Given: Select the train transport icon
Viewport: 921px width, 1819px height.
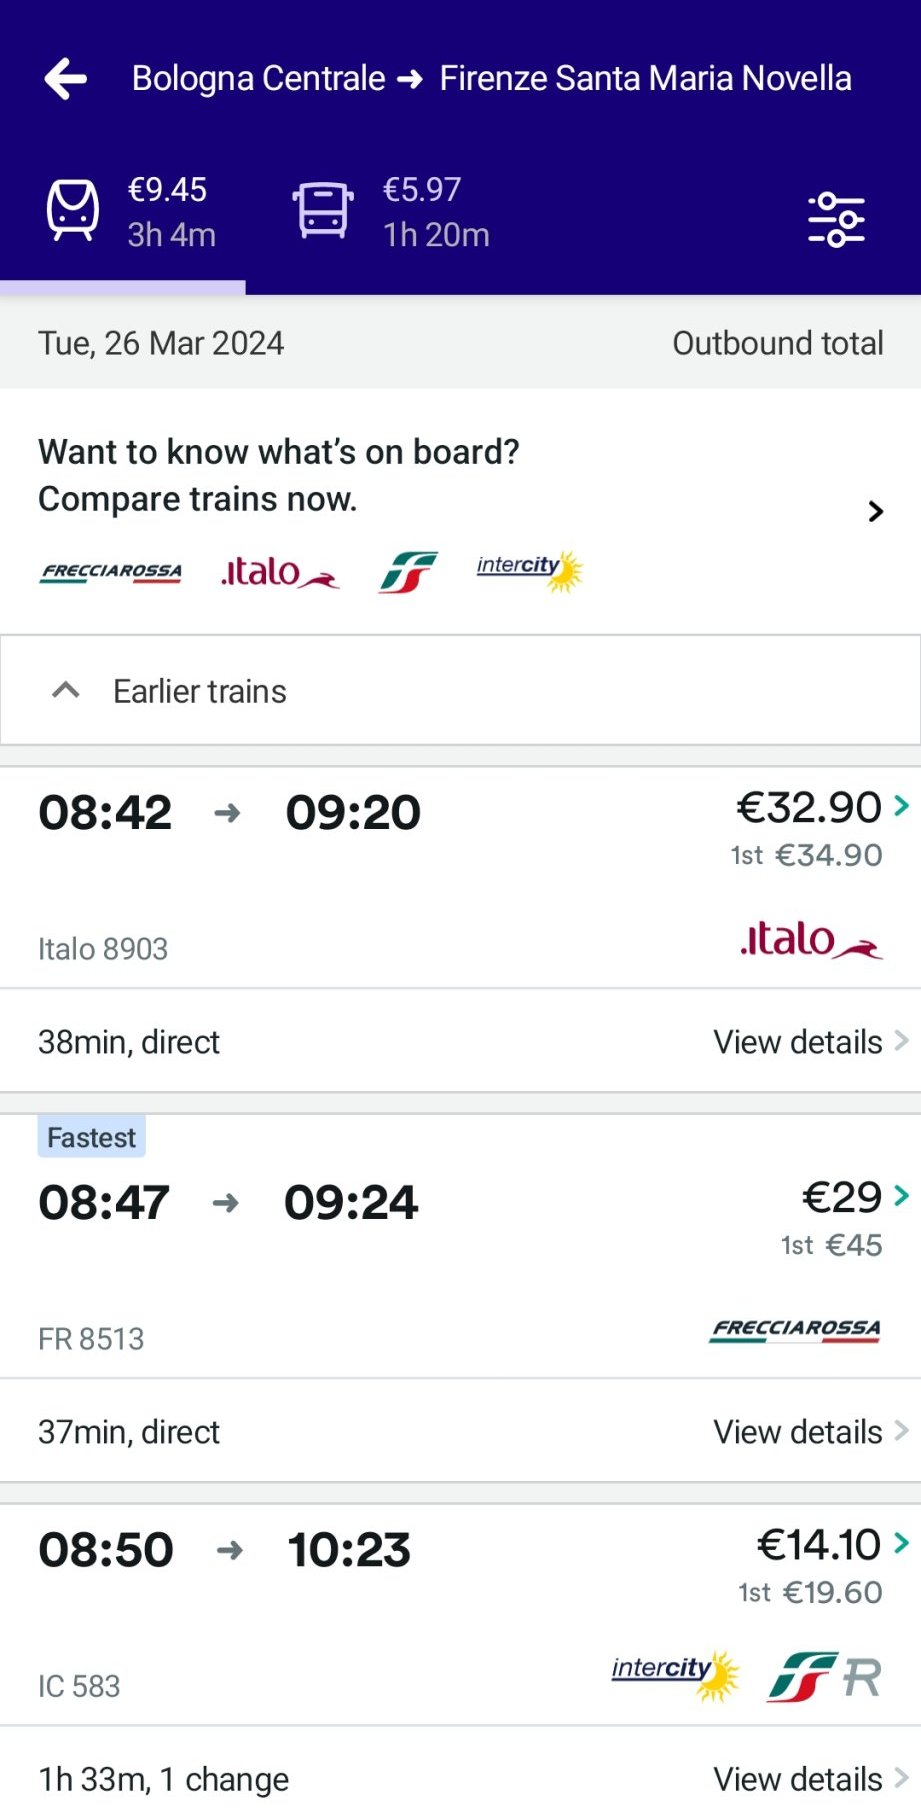Looking at the screenshot, I should 73,210.
